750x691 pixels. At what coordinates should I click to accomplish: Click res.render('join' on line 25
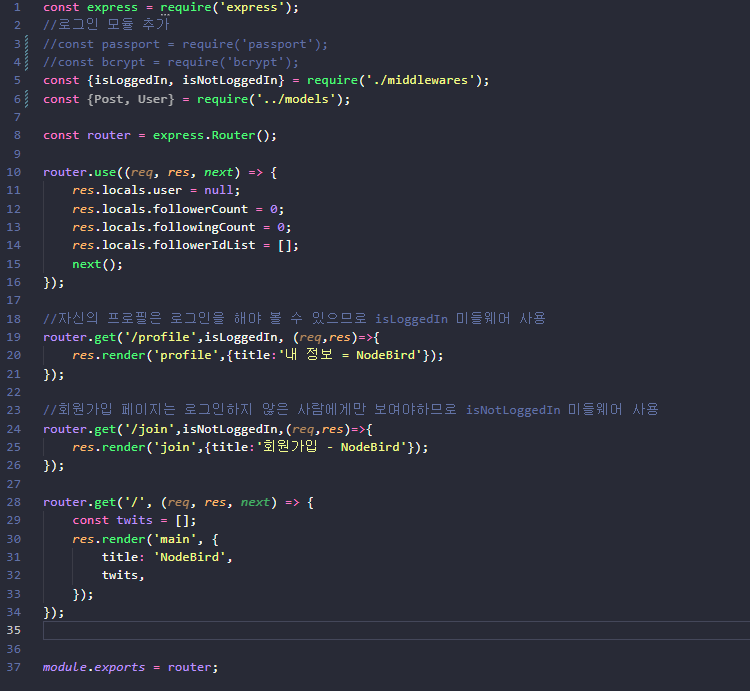[x=134, y=447]
